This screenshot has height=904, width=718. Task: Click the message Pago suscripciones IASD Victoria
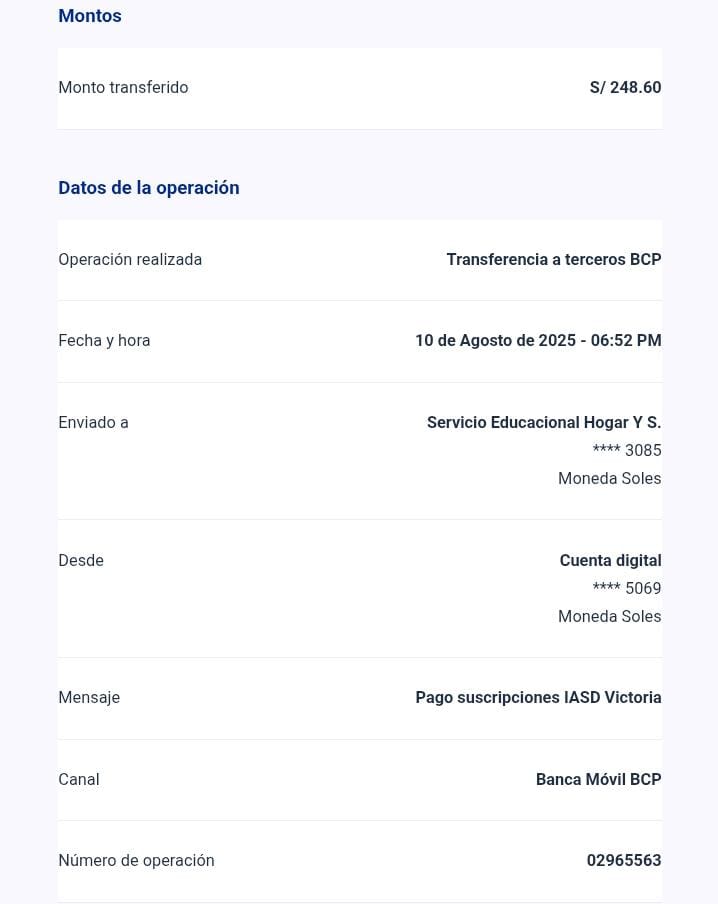(538, 698)
